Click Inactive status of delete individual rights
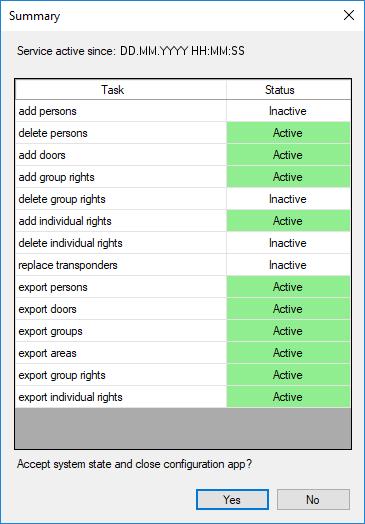This screenshot has height=524, width=365. [288, 243]
